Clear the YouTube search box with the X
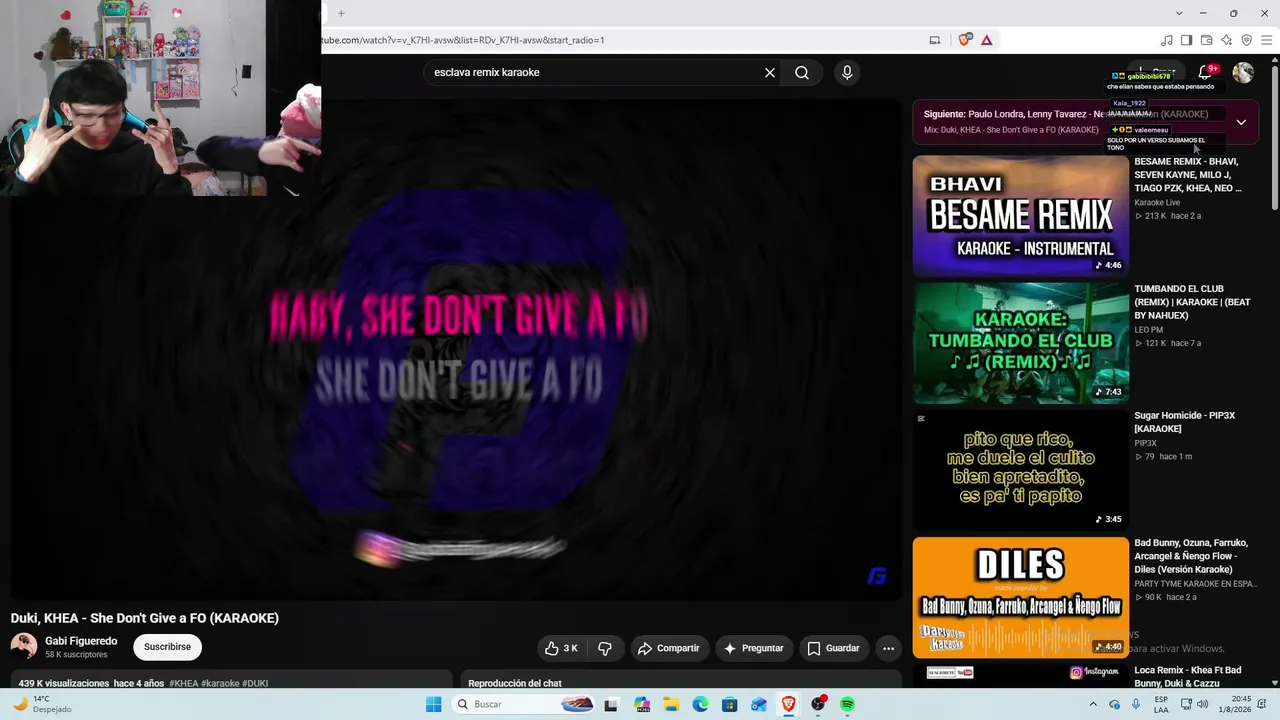 click(x=770, y=73)
